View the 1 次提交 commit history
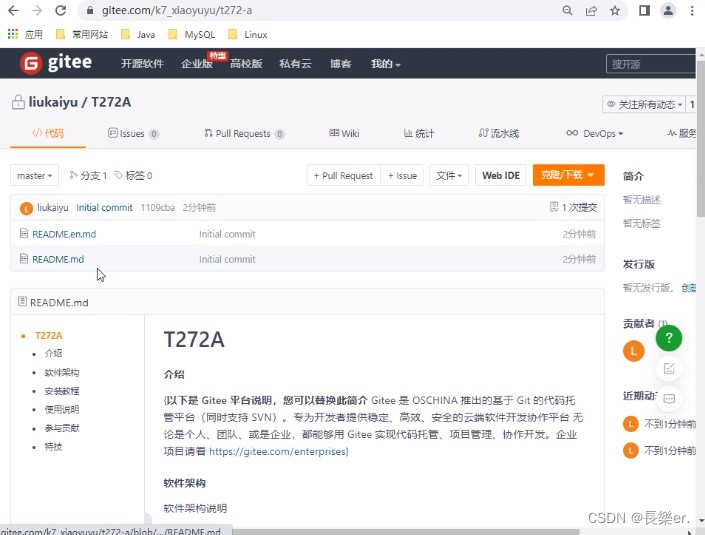 tap(574, 207)
